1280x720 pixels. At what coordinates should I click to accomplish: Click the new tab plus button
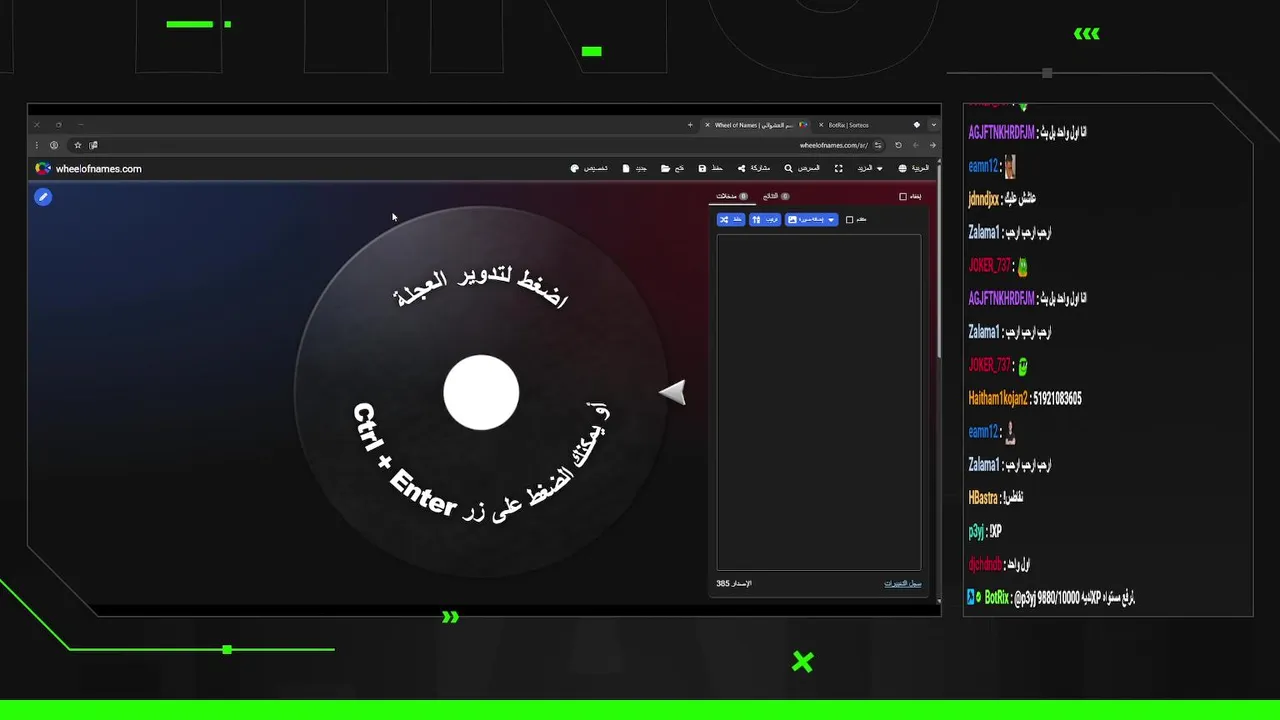(x=690, y=125)
